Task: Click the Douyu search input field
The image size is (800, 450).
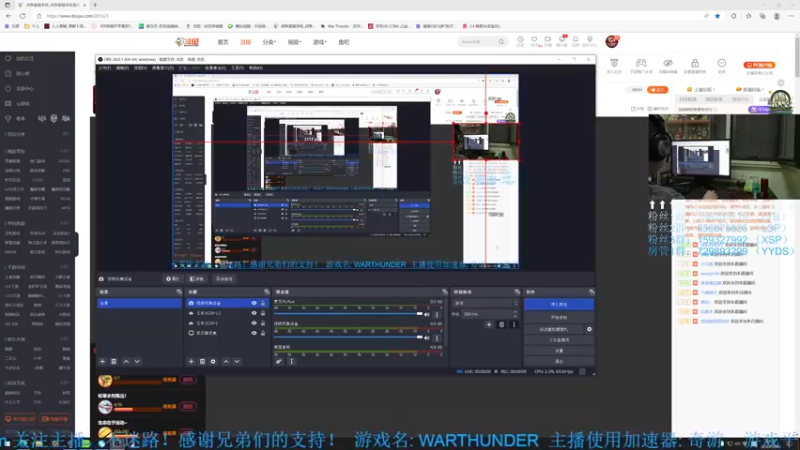Action: pos(477,42)
